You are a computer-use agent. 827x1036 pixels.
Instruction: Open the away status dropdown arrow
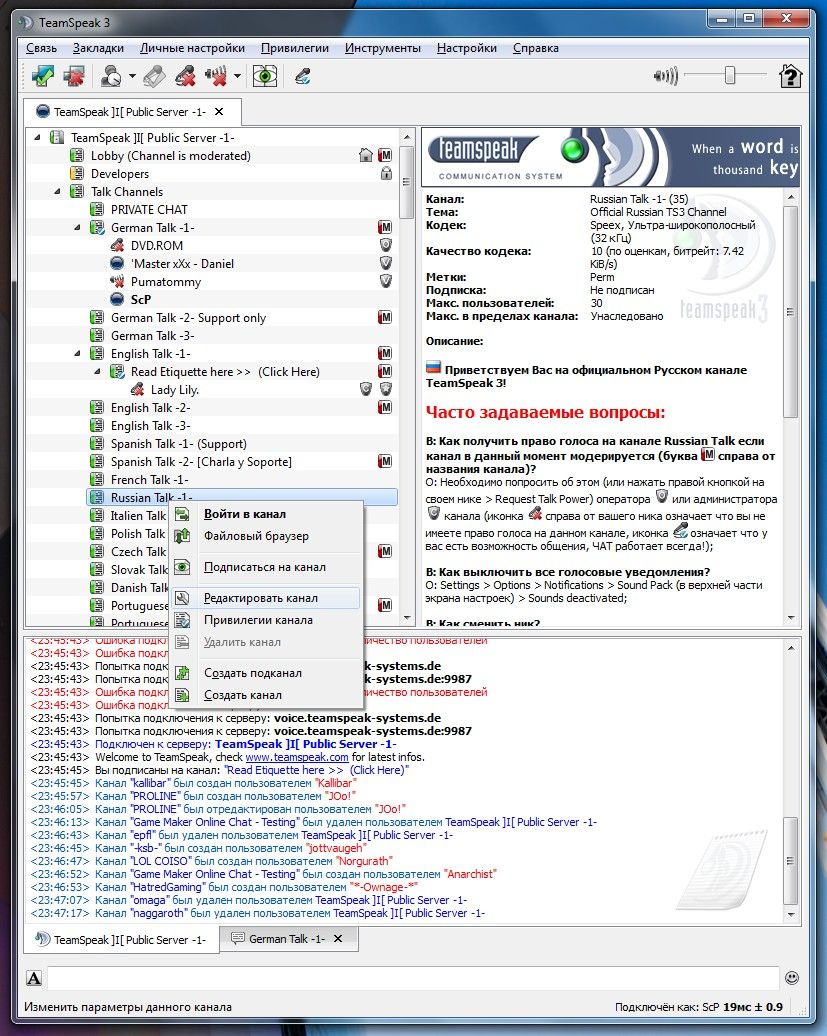[132, 77]
